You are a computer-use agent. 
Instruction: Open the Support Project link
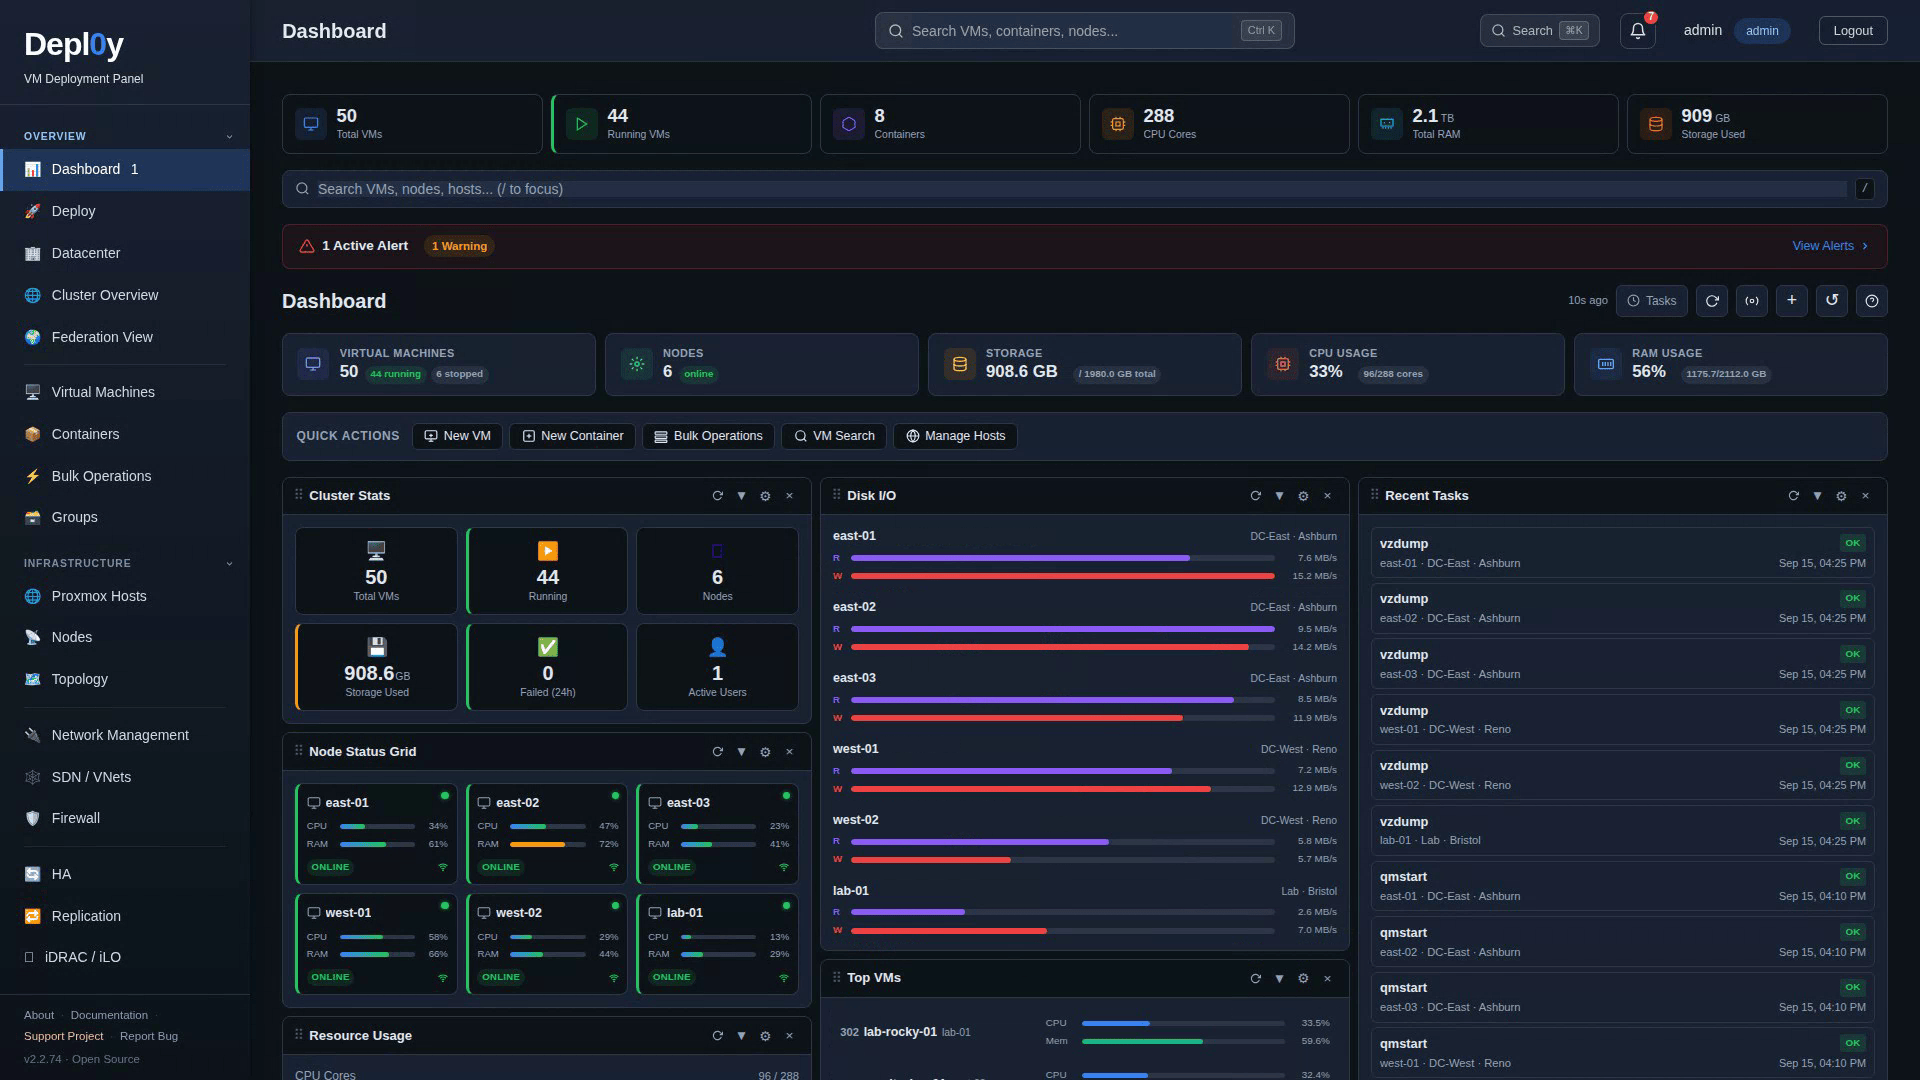(64, 1036)
